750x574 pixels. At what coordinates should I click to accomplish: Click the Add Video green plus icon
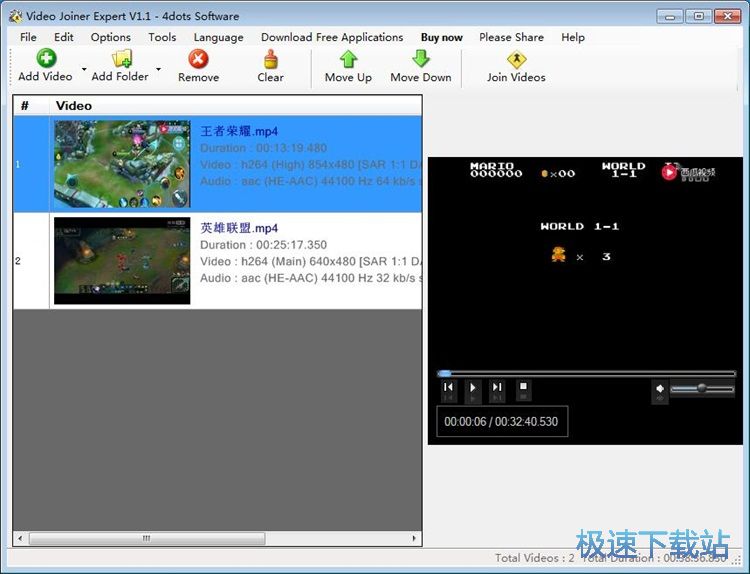point(46,58)
